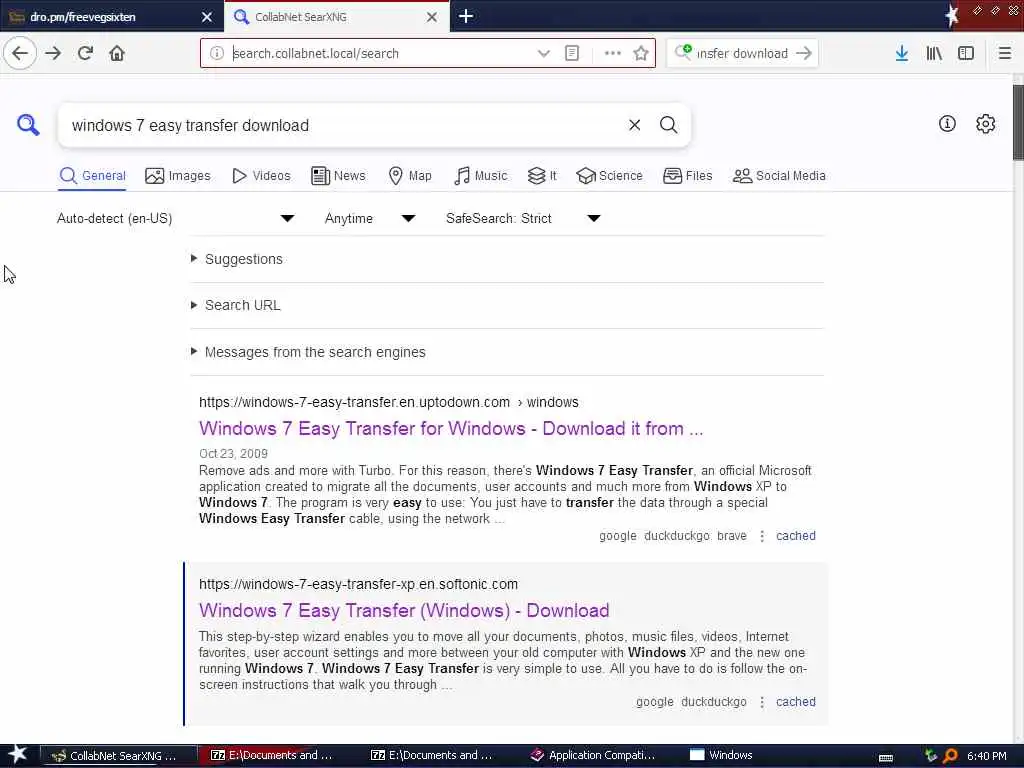The width and height of the screenshot is (1024, 768).
Task: Open result options next to first result engines
Action: point(761,536)
